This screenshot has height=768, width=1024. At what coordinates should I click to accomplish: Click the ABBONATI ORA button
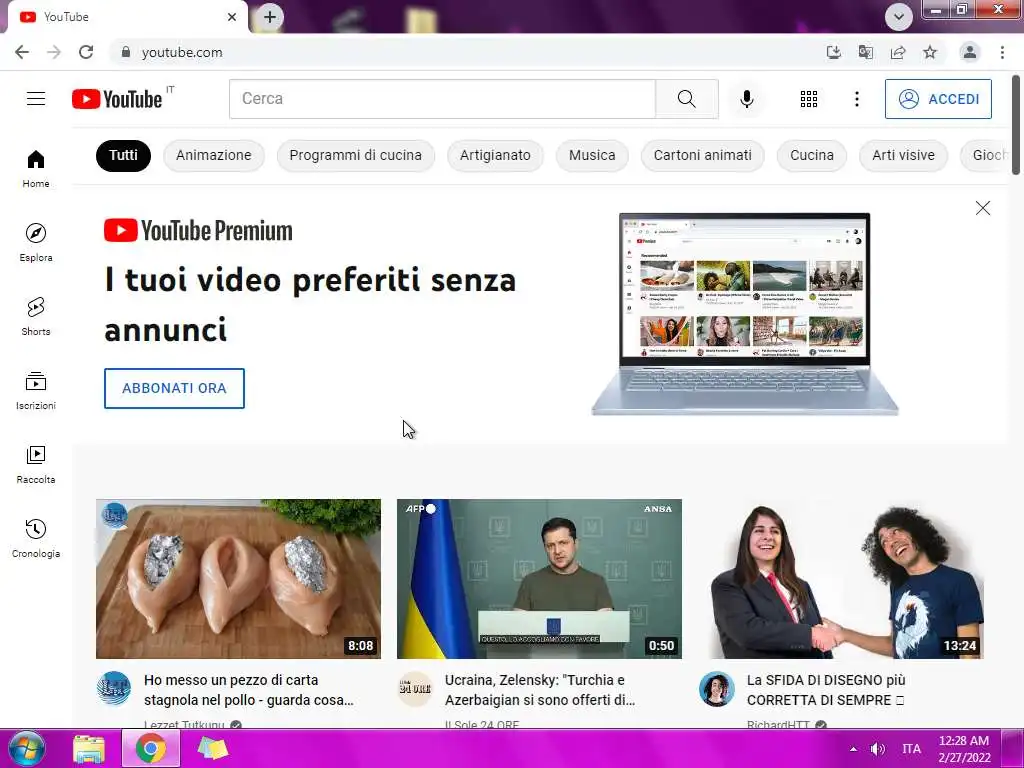(174, 388)
